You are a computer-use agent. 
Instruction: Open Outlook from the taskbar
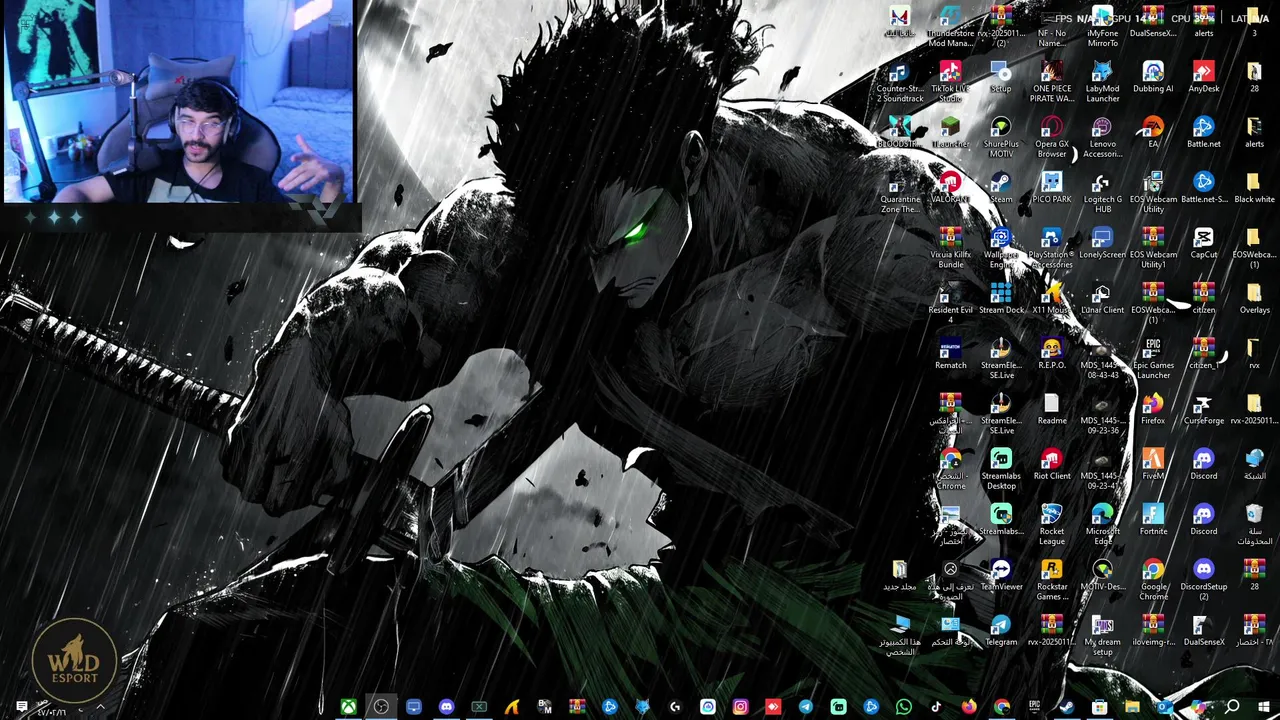point(1165,707)
